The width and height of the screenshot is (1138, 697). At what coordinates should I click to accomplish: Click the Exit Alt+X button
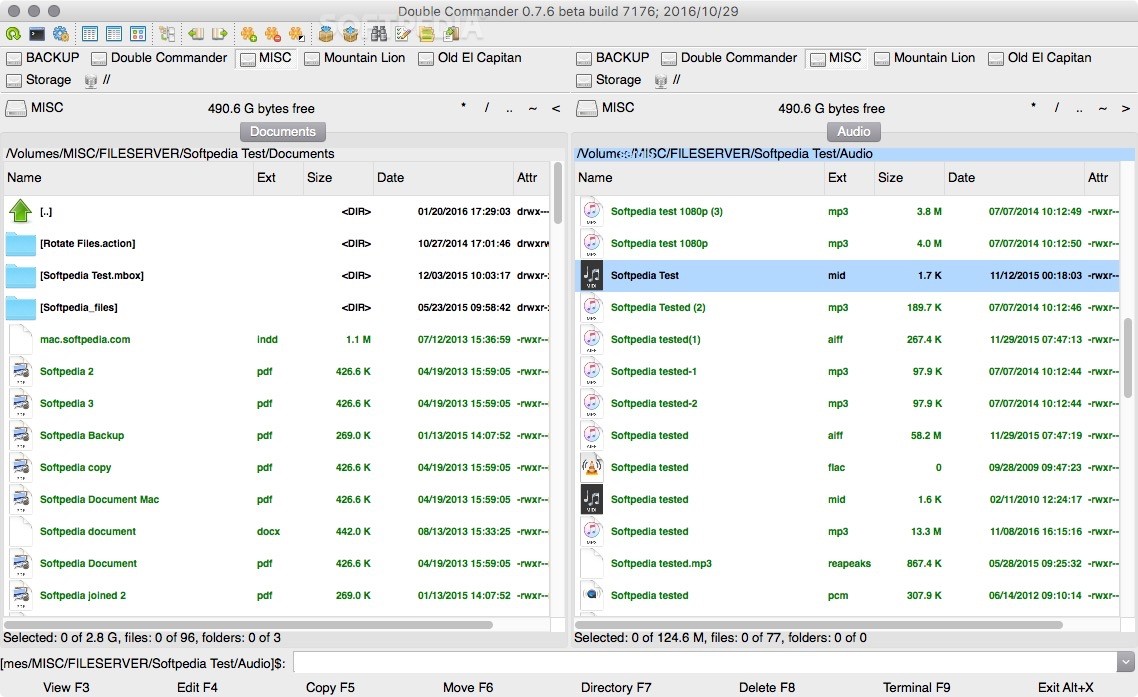tap(1065, 688)
